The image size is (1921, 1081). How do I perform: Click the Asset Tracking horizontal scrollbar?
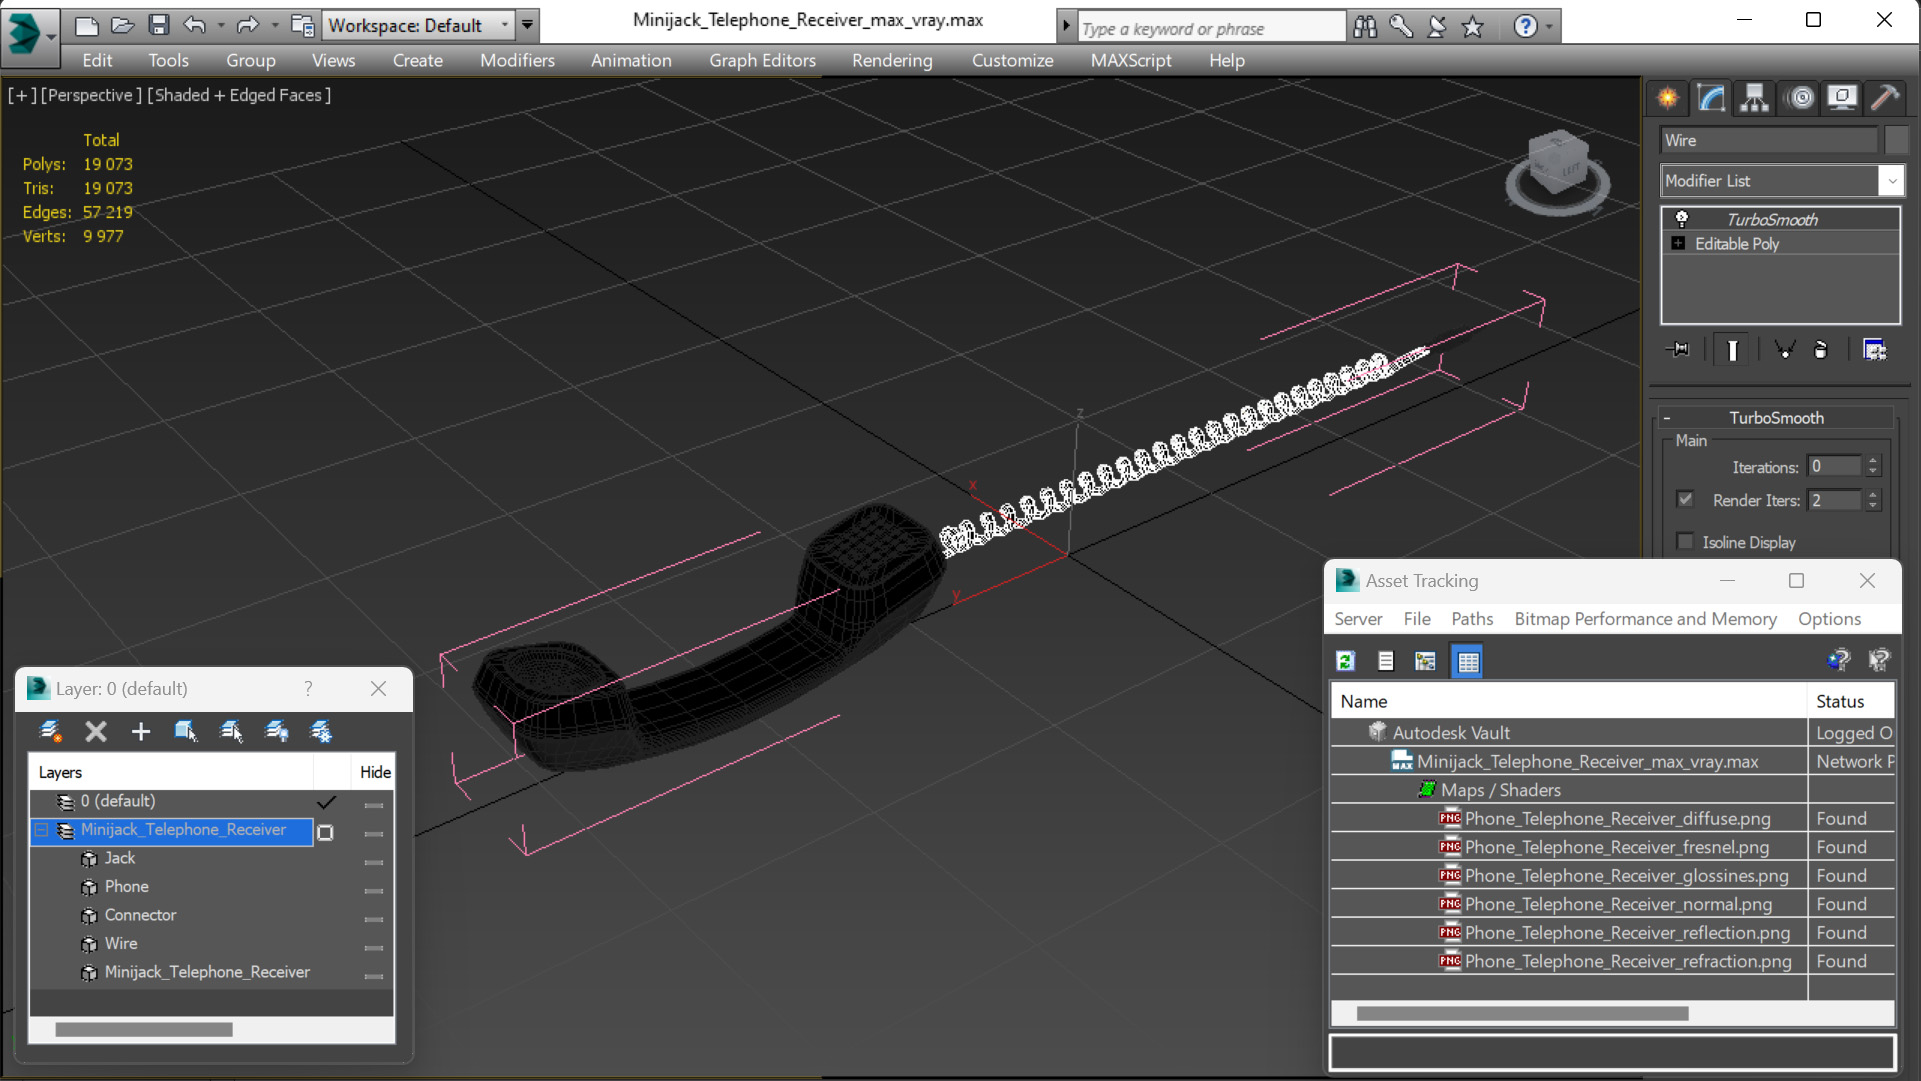pos(1522,1014)
